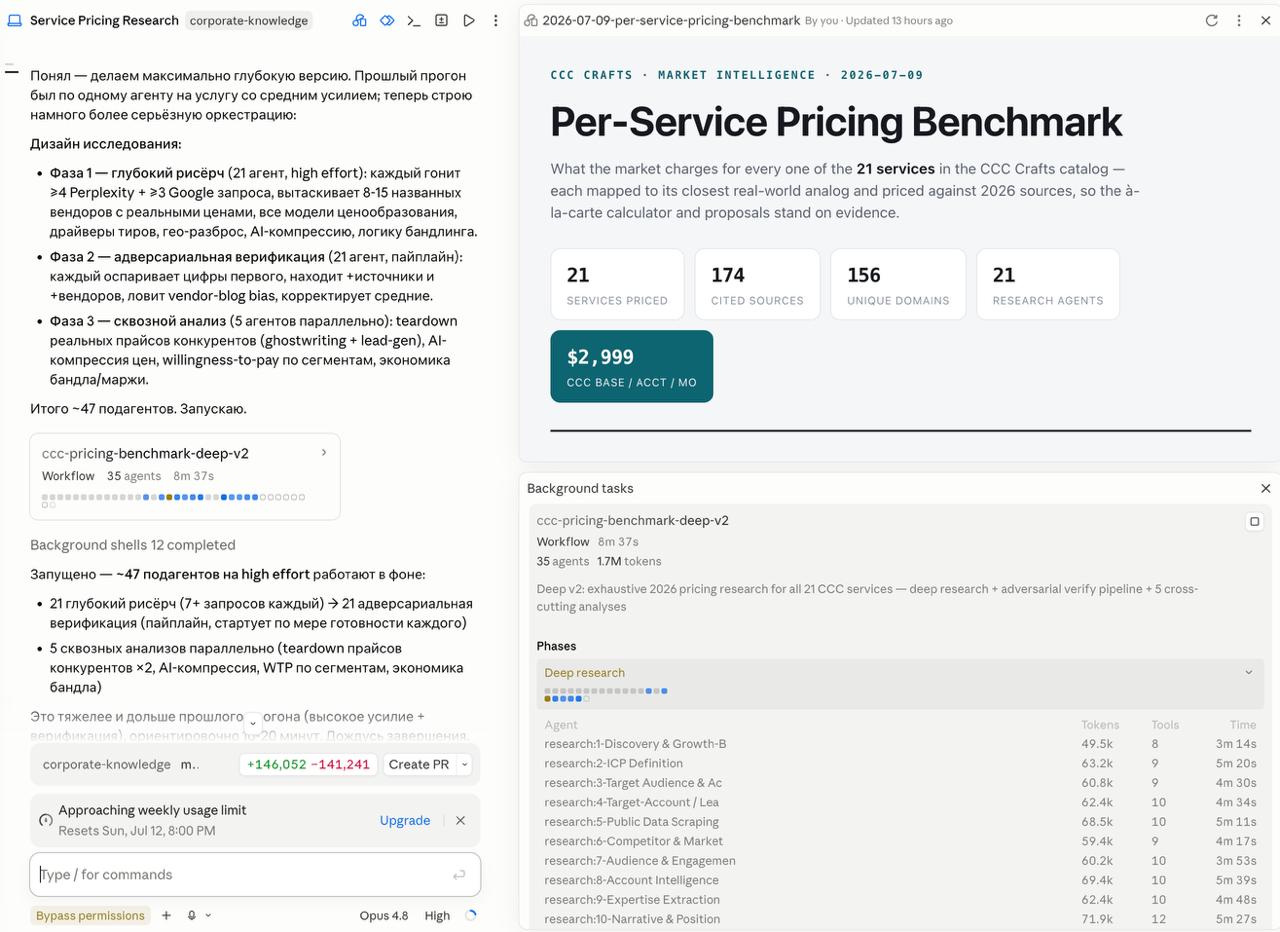1280x932 pixels.
Task: Open the dropdown arrow next to the microphone
Action: pos(208,915)
